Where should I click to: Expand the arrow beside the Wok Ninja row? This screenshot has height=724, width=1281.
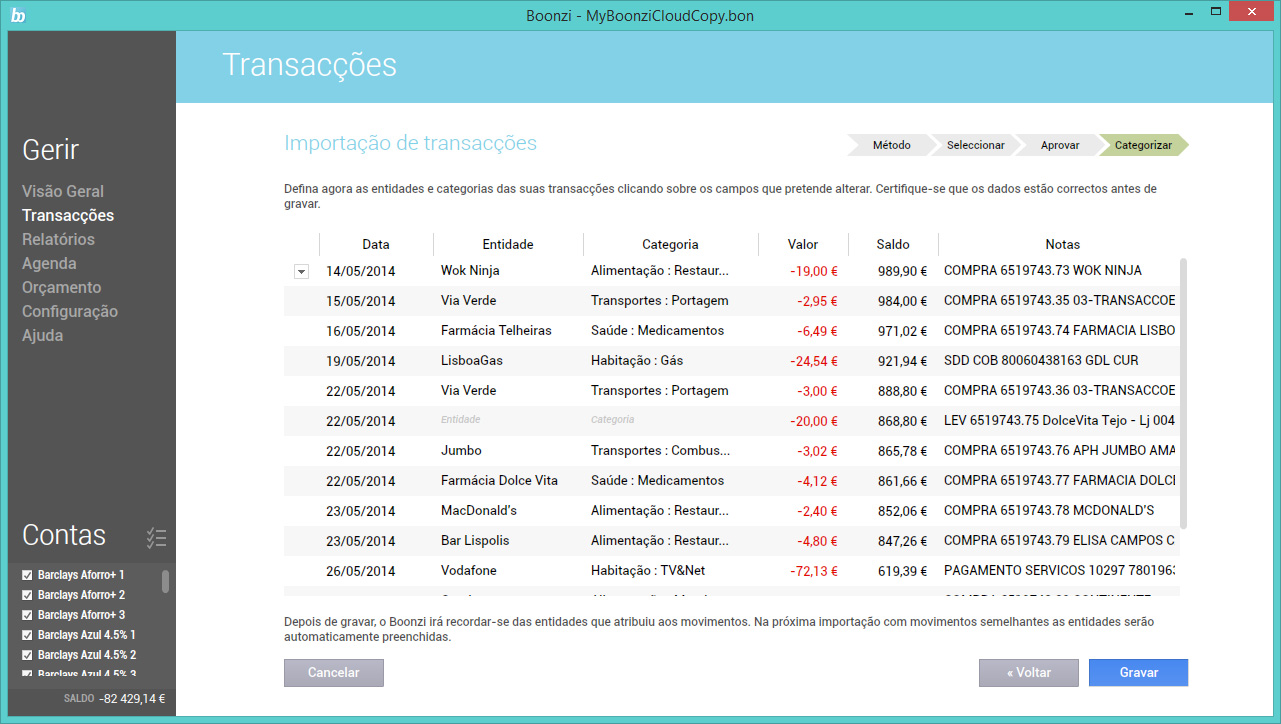(x=301, y=271)
